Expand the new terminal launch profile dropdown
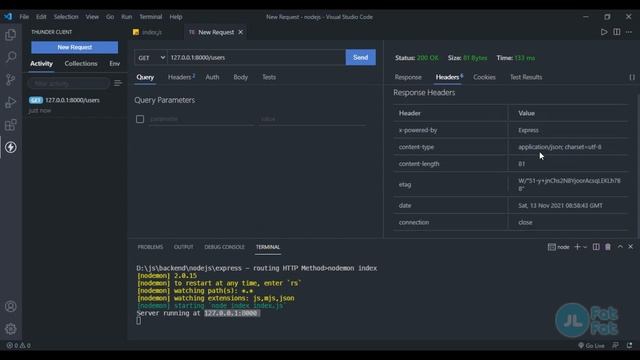640x360 pixels. click(585, 247)
